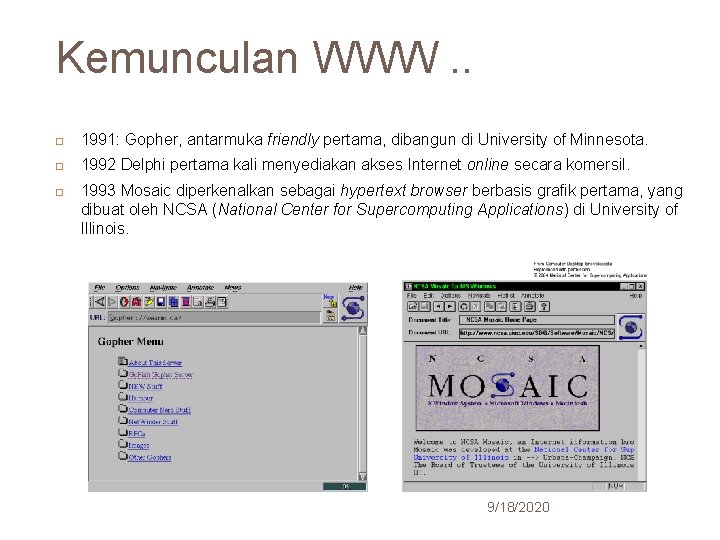Open the RFCs link in the Gopher Menu
720x540 pixels.
pyautogui.click(x=137, y=433)
